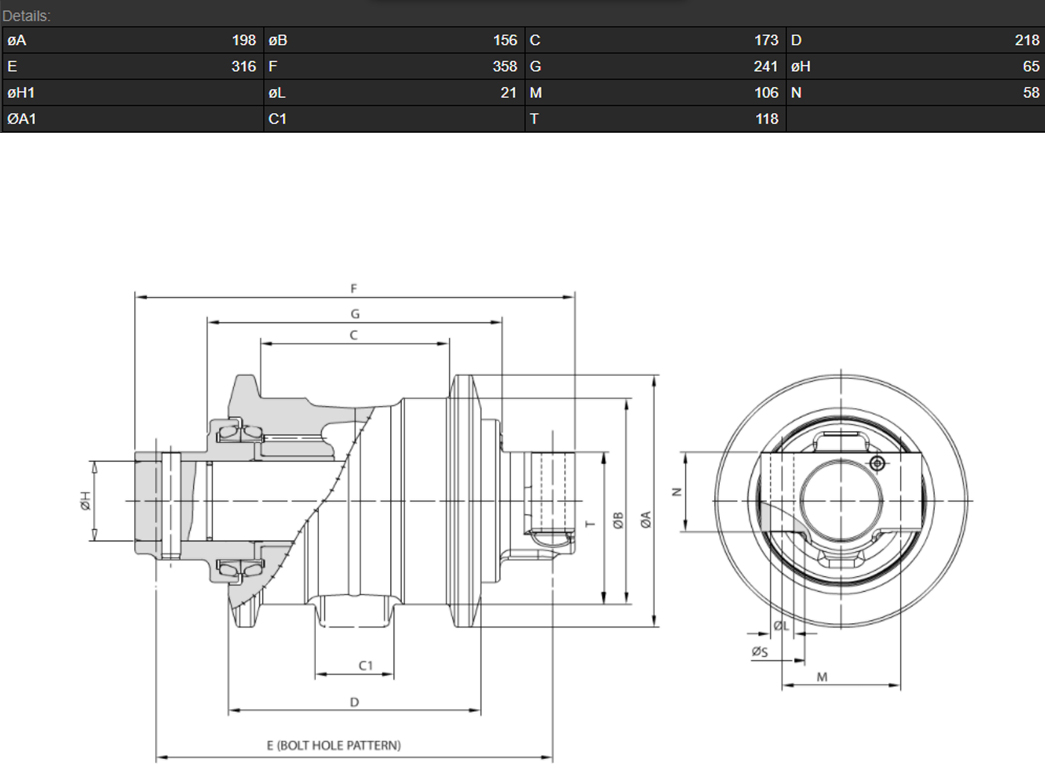
Task: Click the Details heading above the table
Action: [x=27, y=16]
